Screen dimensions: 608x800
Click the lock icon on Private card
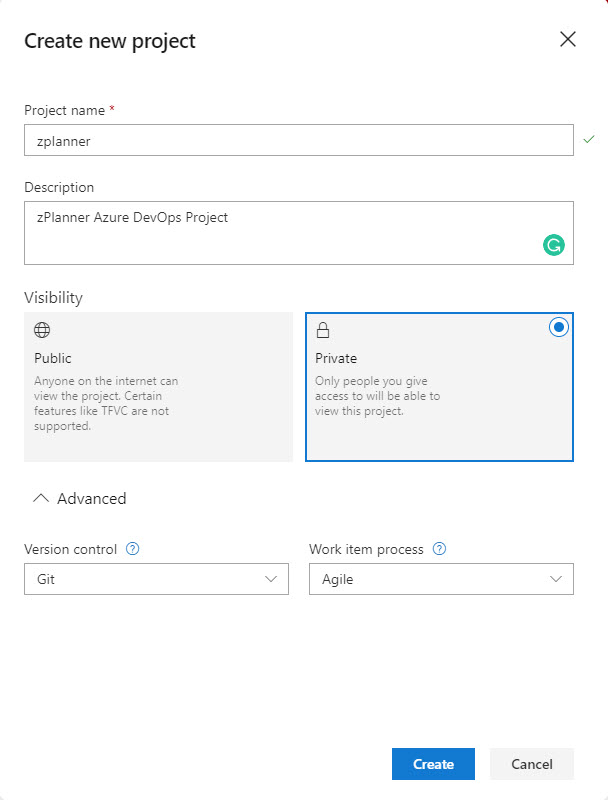point(323,330)
